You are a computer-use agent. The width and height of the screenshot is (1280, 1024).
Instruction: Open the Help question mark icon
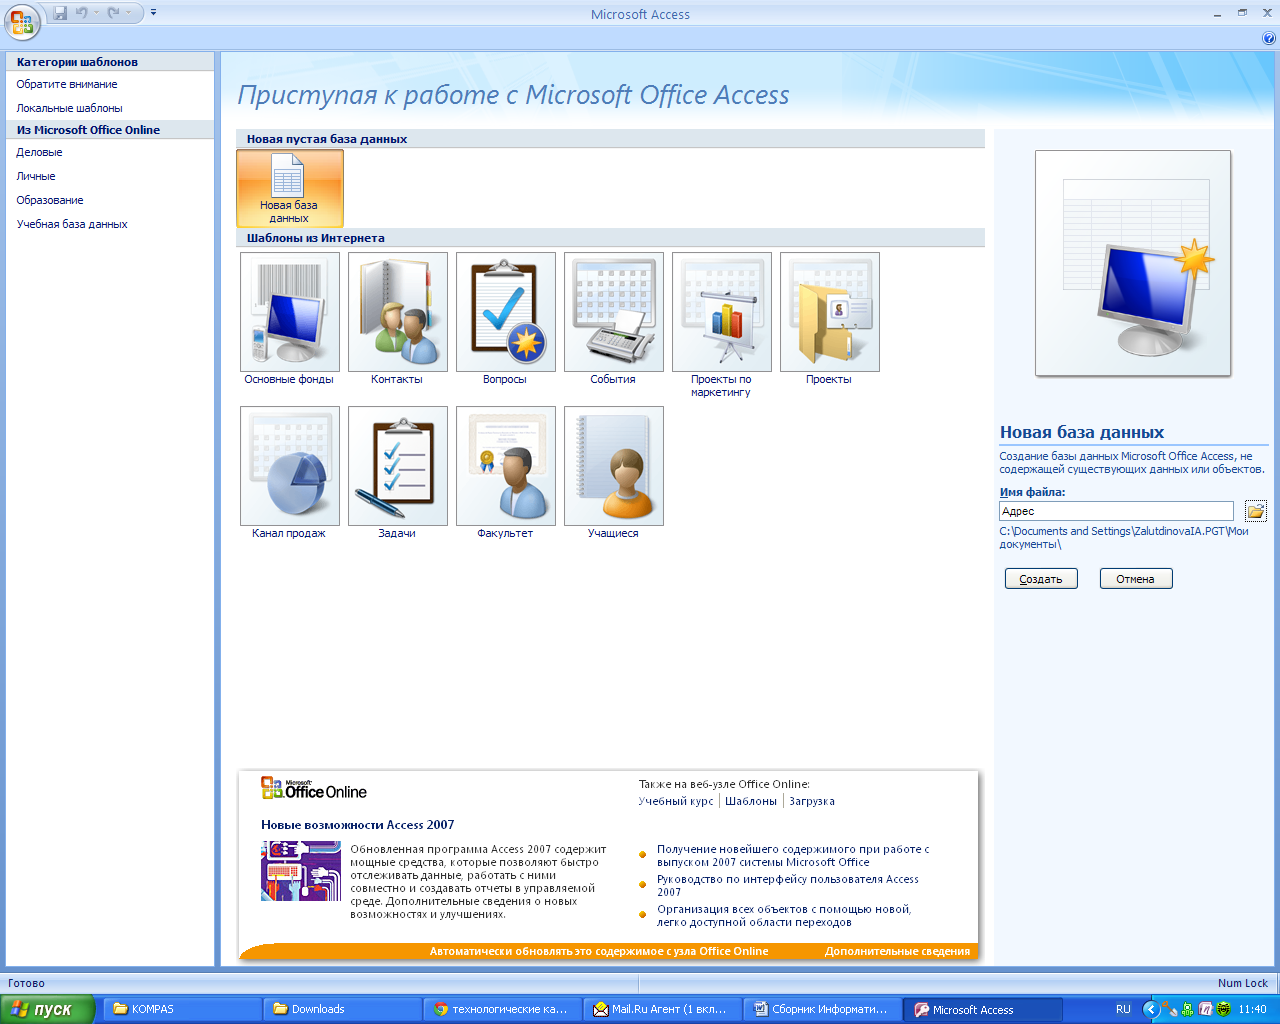pyautogui.click(x=1270, y=38)
